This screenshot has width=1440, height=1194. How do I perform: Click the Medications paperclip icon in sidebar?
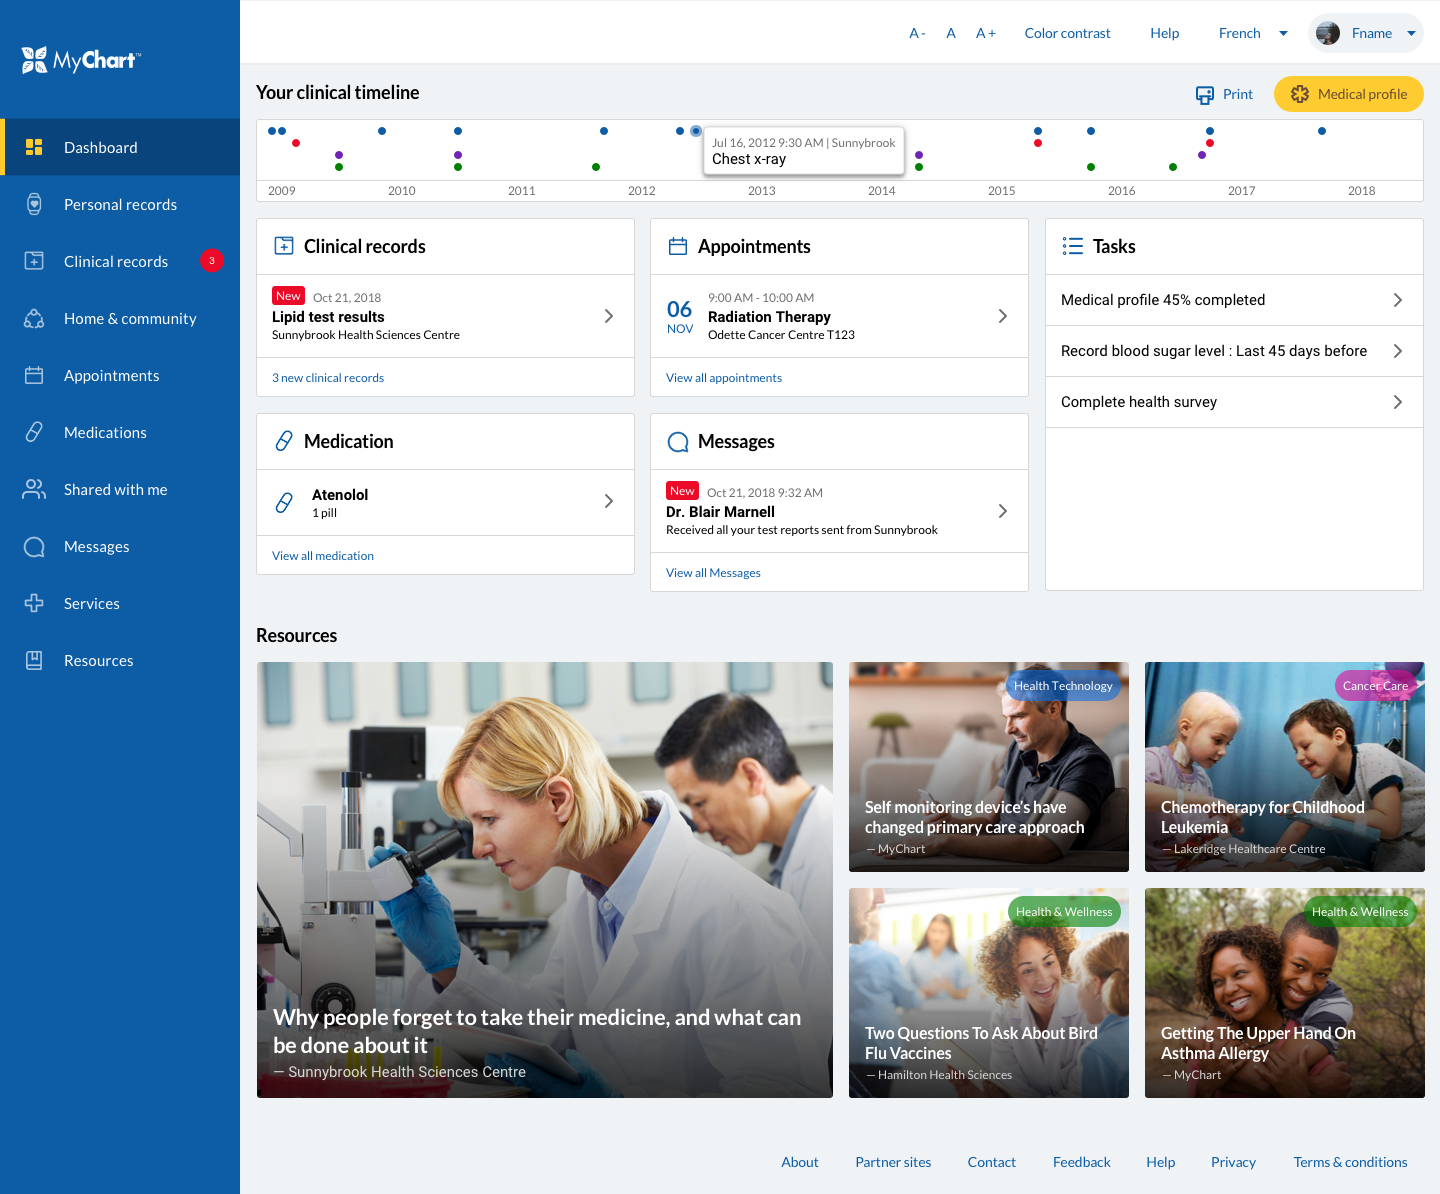tap(34, 432)
